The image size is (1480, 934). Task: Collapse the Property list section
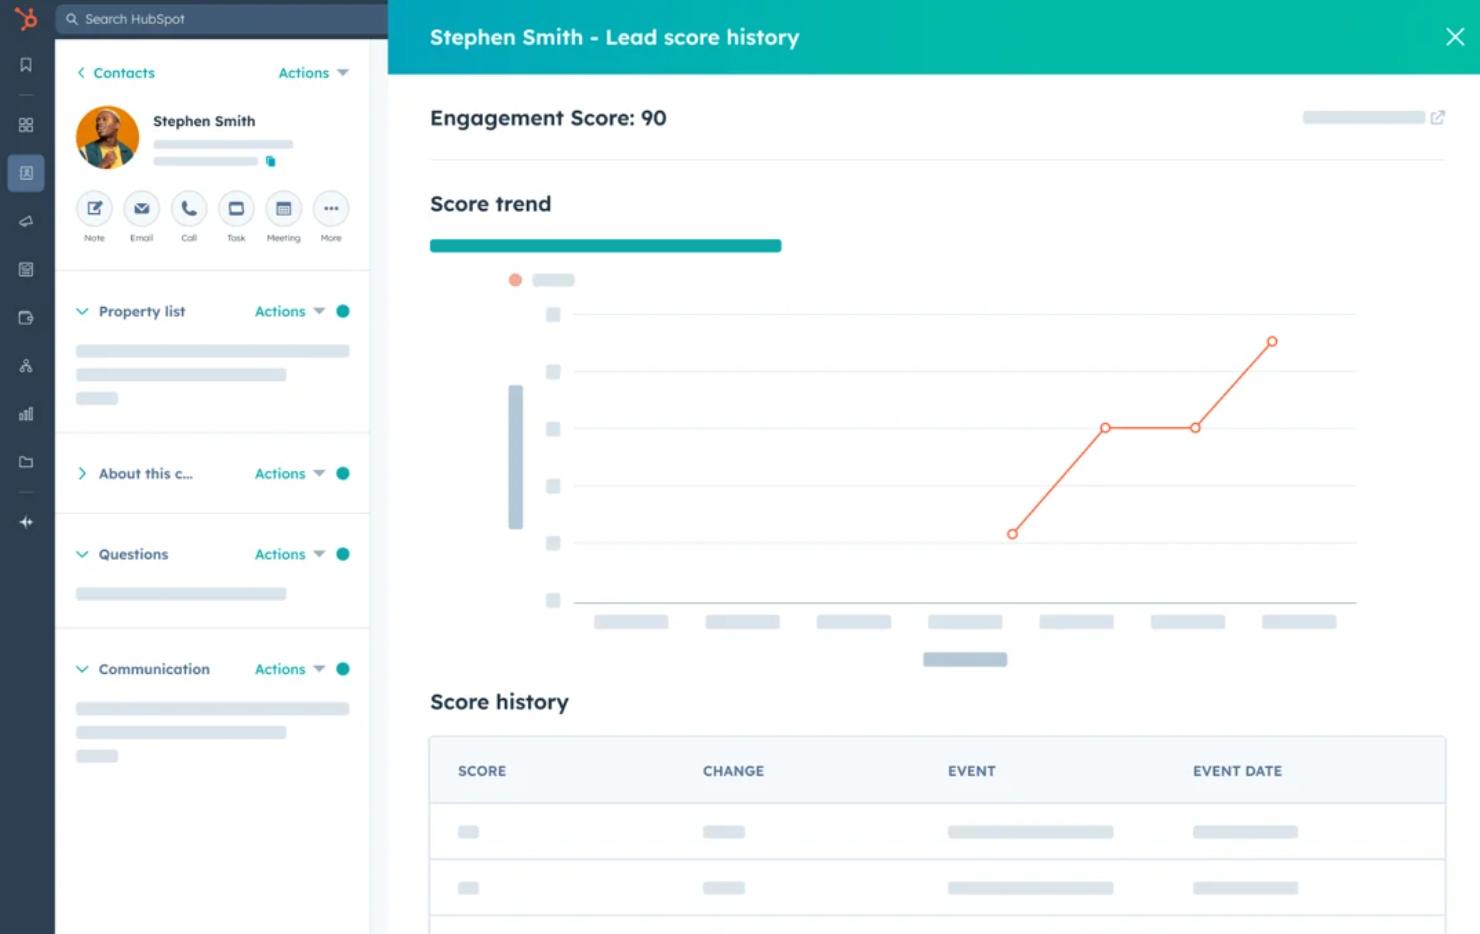tap(82, 311)
